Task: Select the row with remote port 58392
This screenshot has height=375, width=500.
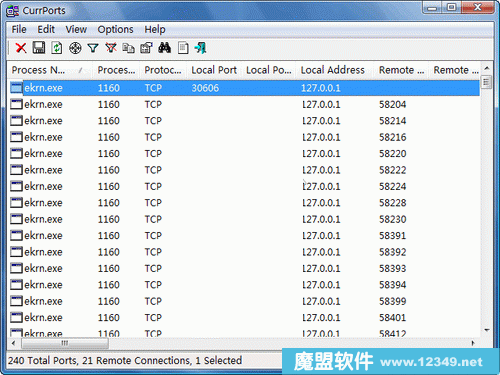Action: tap(244, 252)
